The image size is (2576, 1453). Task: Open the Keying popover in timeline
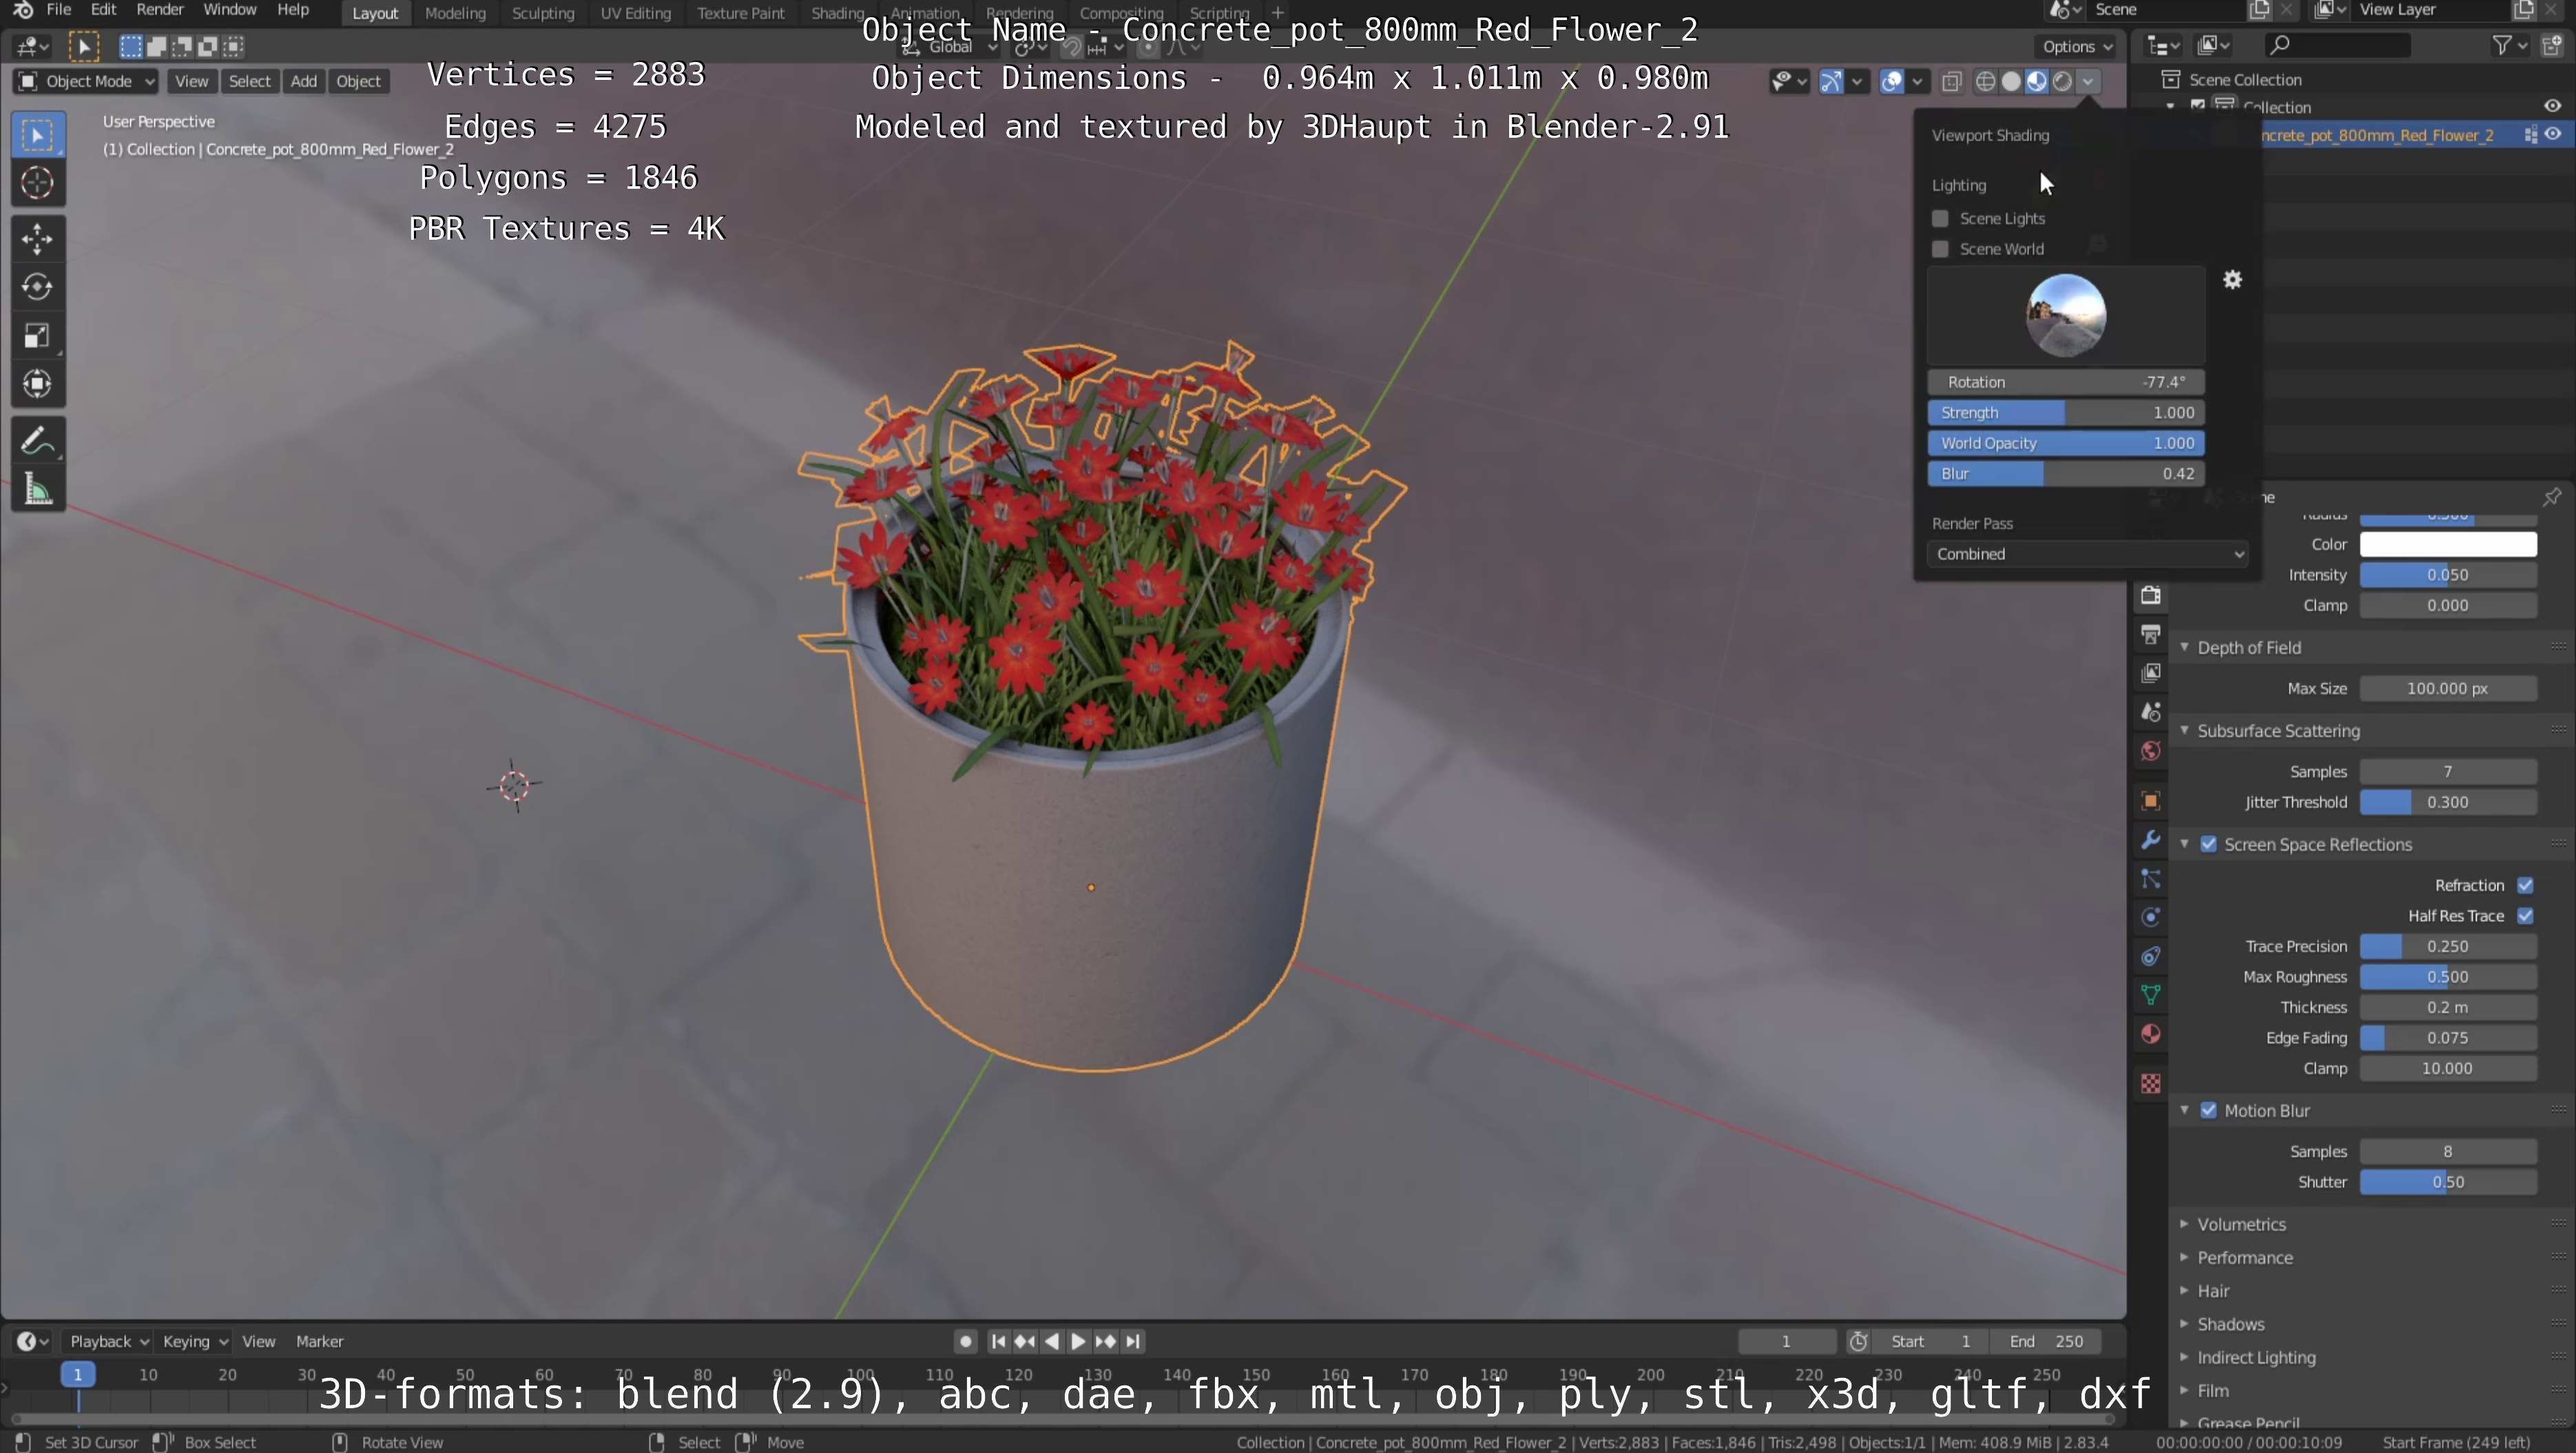[x=195, y=1342]
